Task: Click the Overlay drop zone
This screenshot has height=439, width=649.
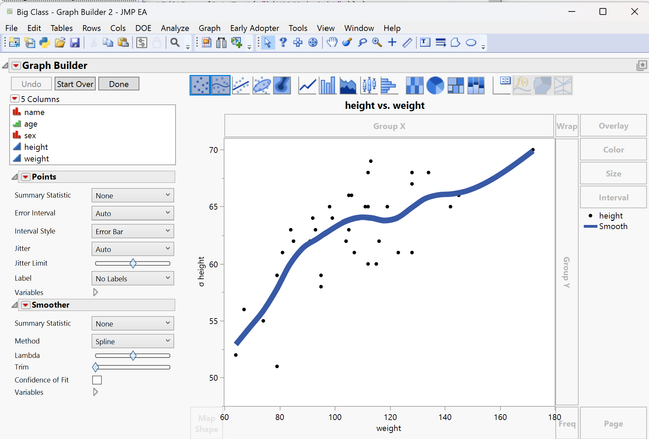Action: (x=613, y=126)
